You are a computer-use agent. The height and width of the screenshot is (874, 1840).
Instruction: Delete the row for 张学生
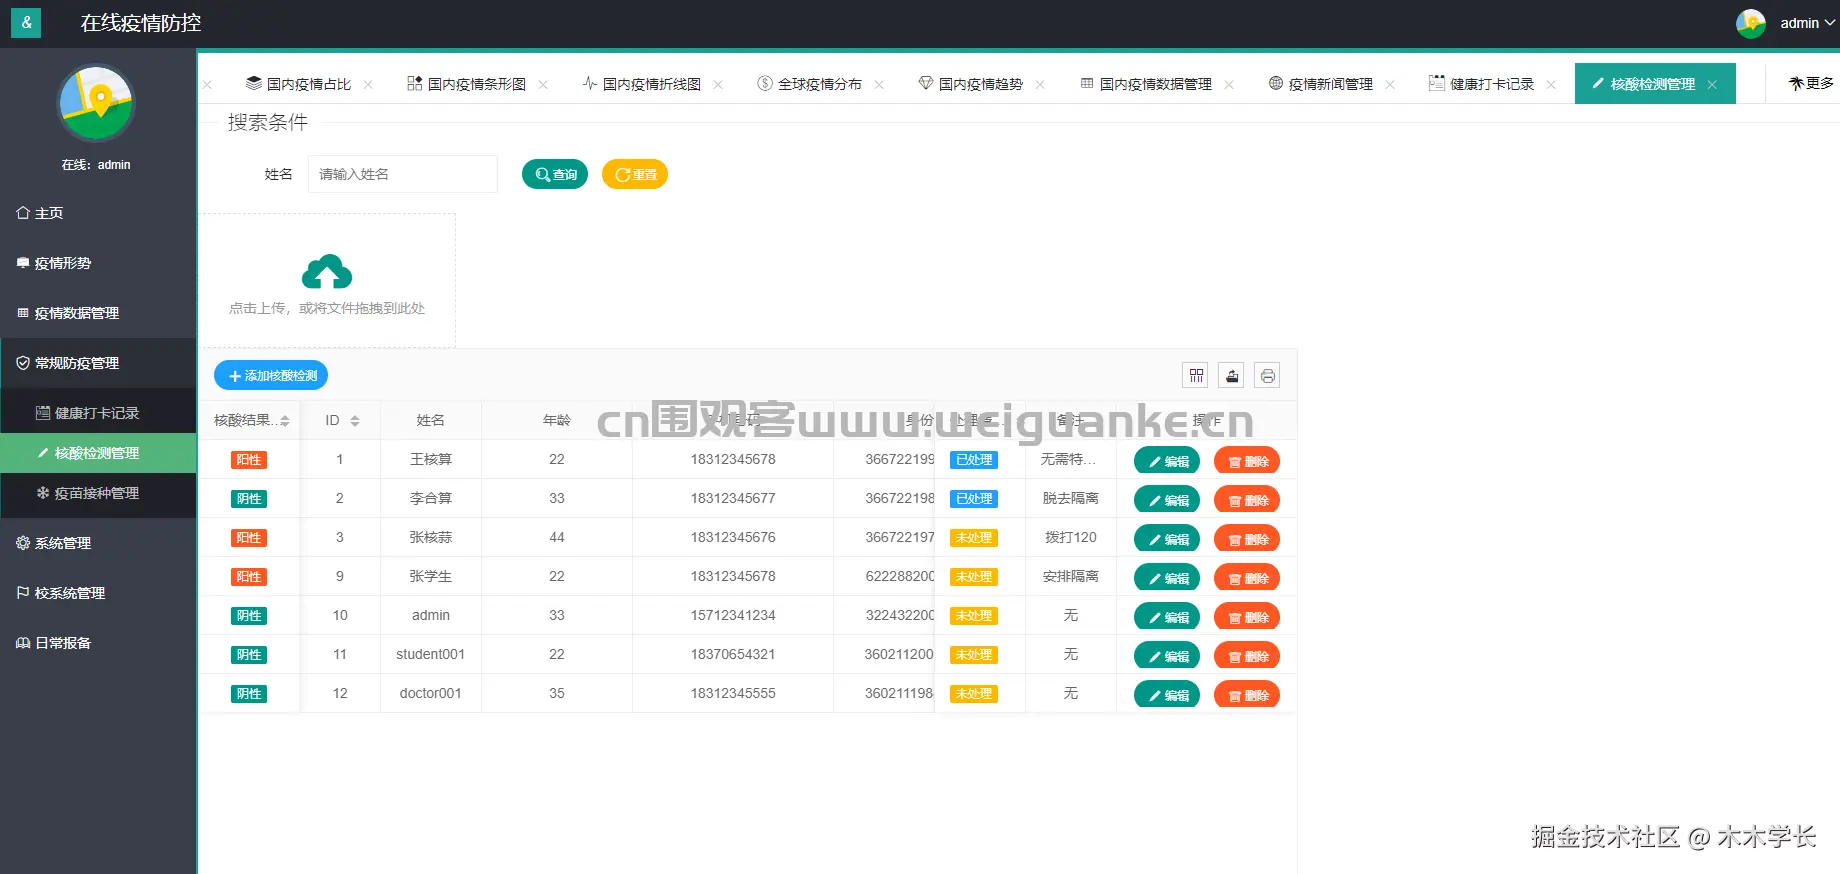tap(1247, 578)
